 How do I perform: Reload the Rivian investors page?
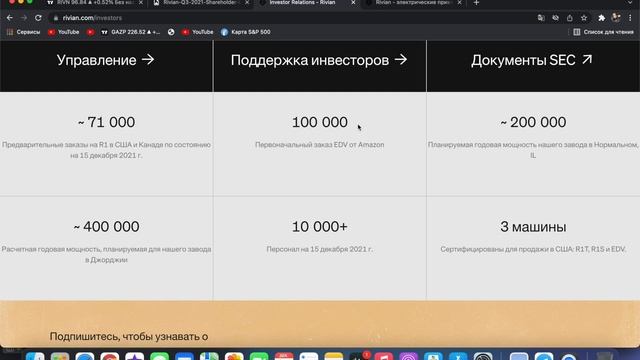tap(38, 18)
